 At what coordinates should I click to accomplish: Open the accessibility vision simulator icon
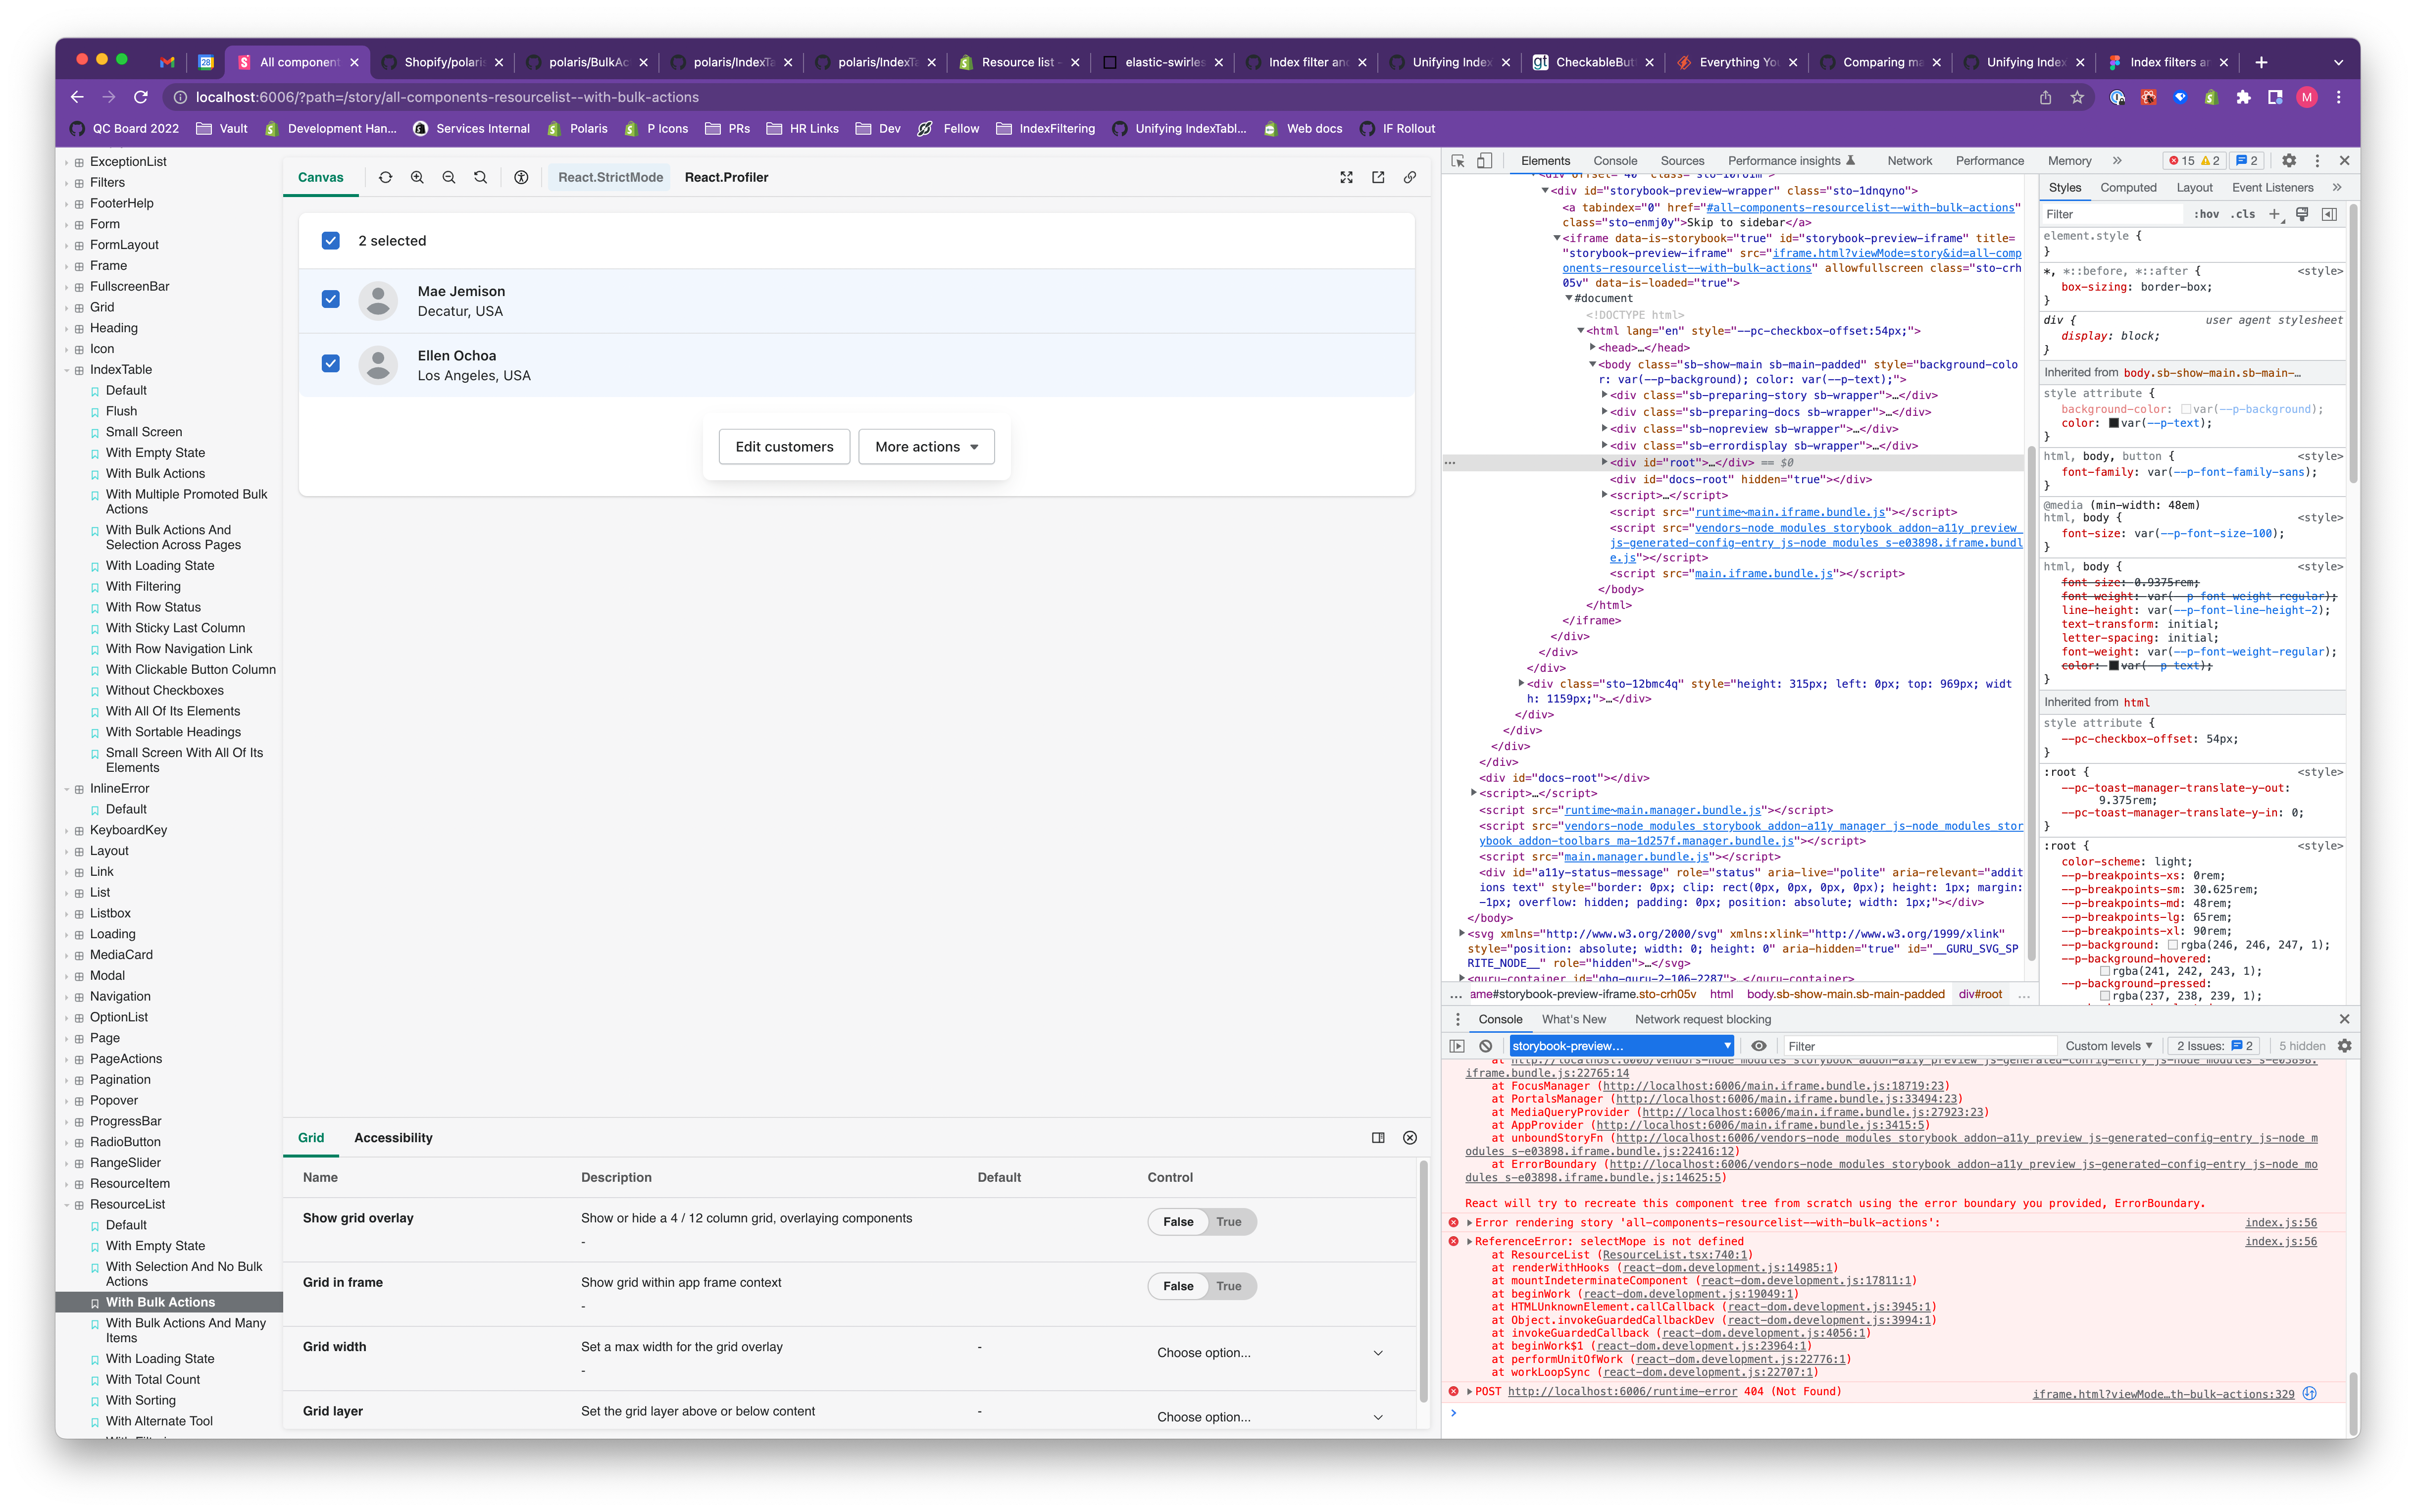click(521, 177)
